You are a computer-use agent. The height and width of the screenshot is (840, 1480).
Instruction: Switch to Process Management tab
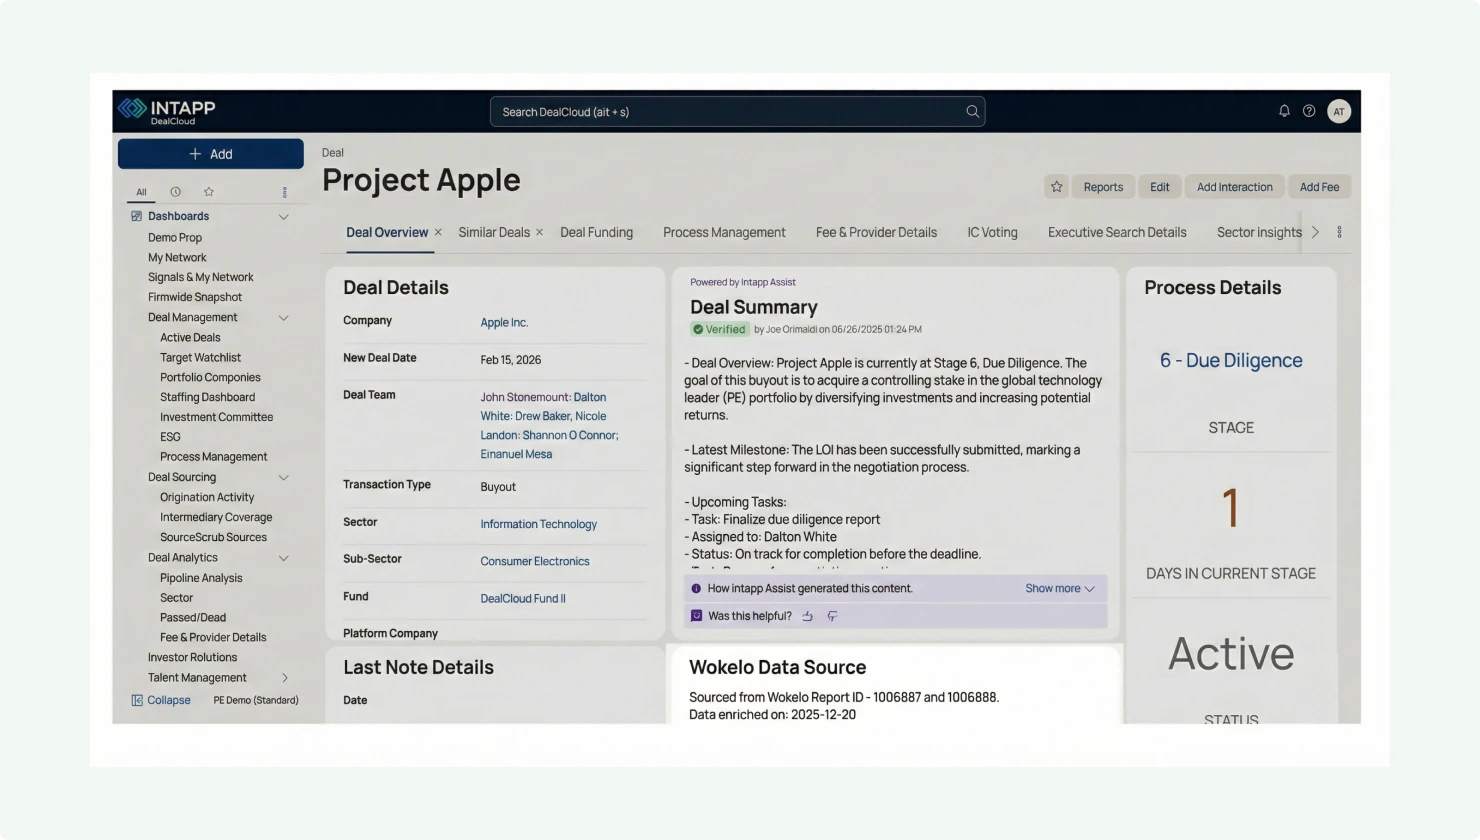[x=724, y=232]
